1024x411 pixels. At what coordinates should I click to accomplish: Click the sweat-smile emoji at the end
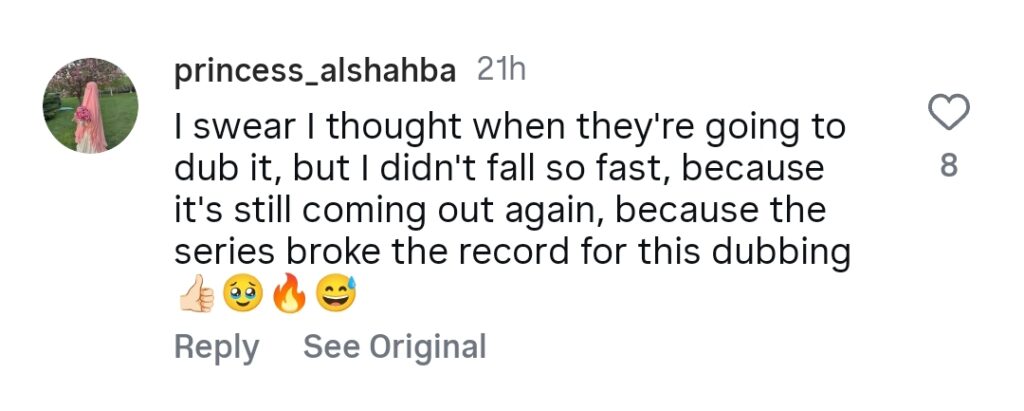pos(334,295)
